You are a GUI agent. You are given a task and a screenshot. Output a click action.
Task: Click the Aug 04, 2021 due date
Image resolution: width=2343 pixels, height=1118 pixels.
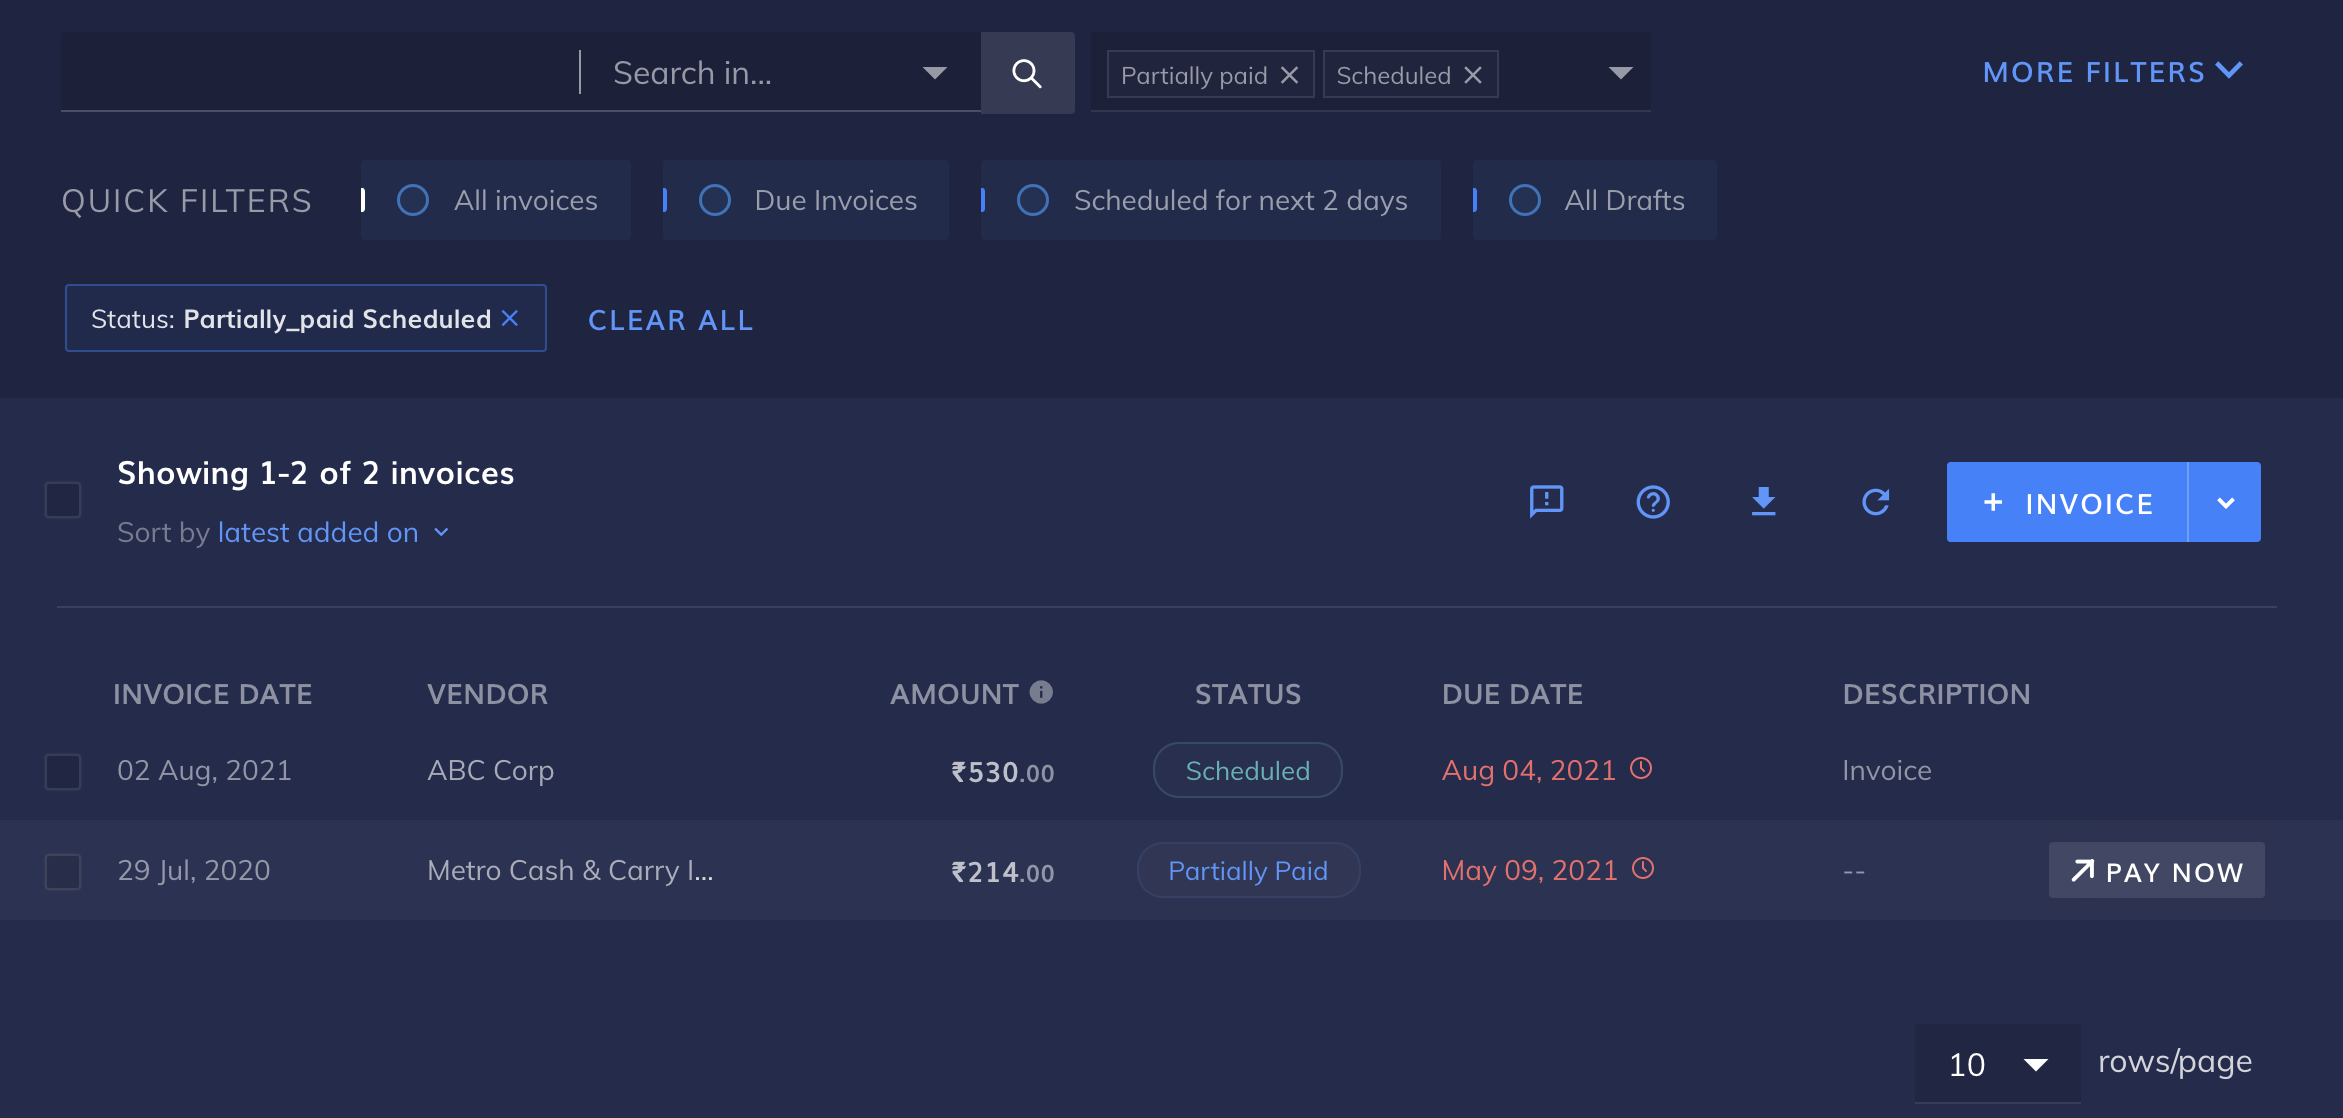click(1528, 770)
